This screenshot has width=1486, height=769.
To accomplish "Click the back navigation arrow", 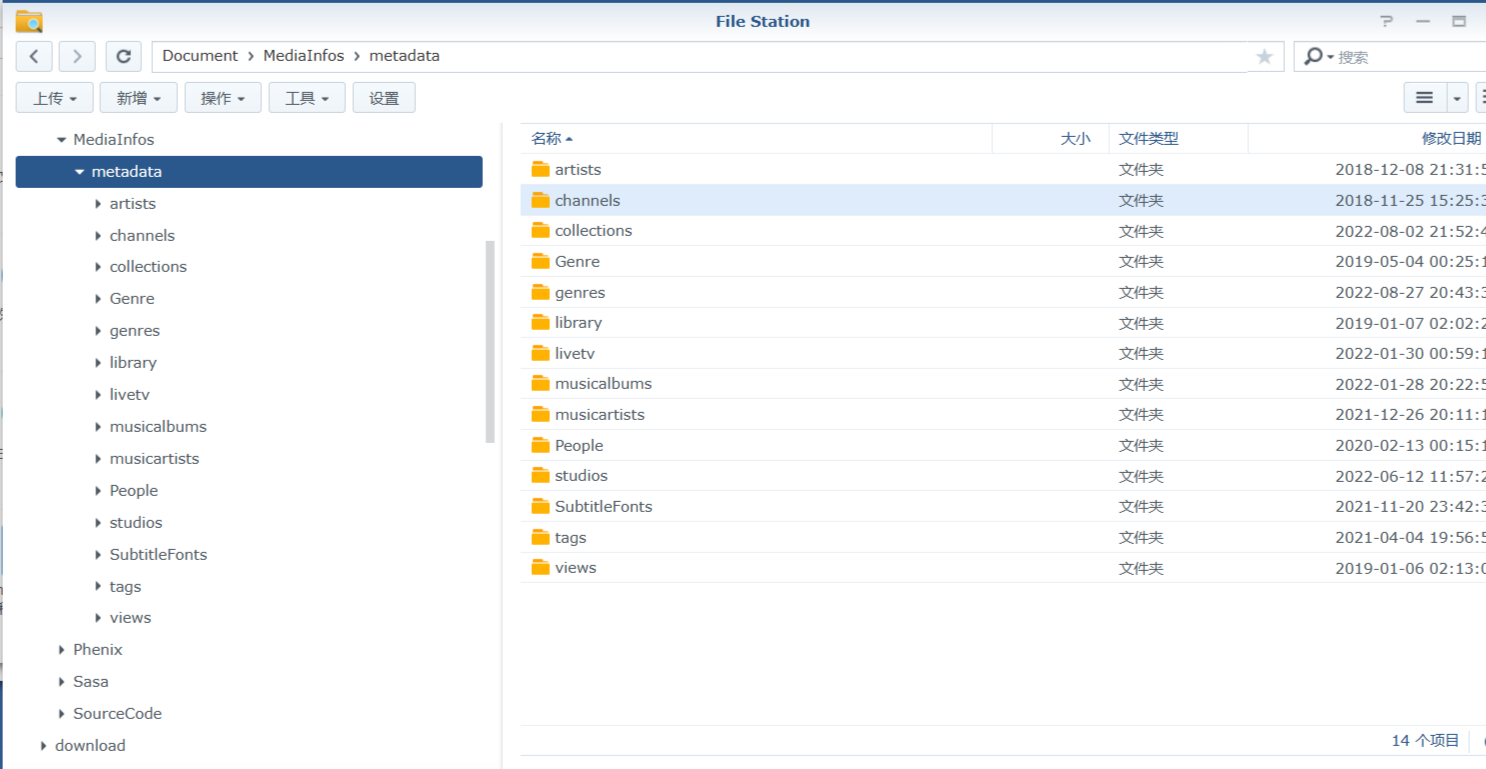I will coord(34,56).
